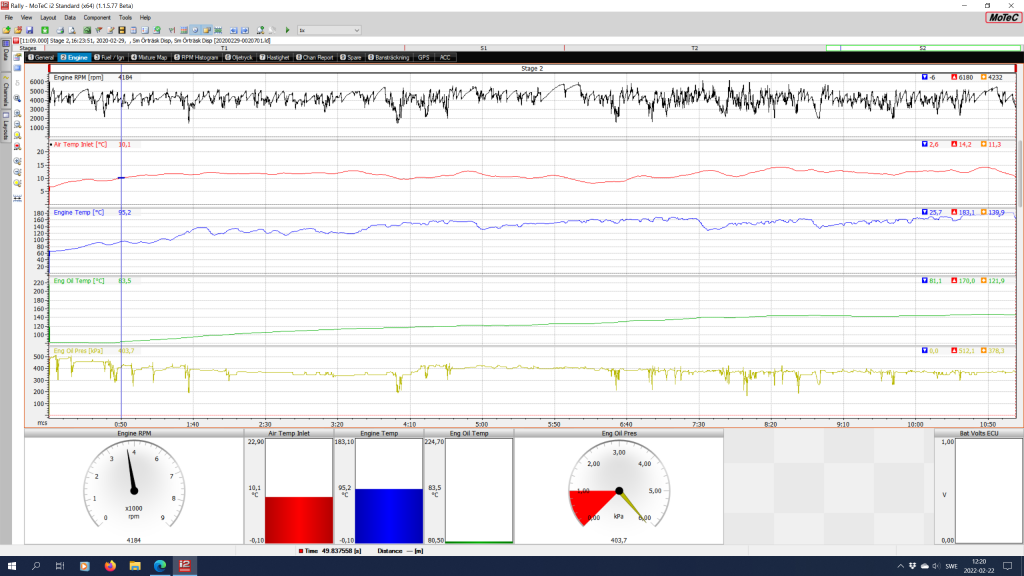
Task: Start data playback with the green Play button
Action: [287, 30]
